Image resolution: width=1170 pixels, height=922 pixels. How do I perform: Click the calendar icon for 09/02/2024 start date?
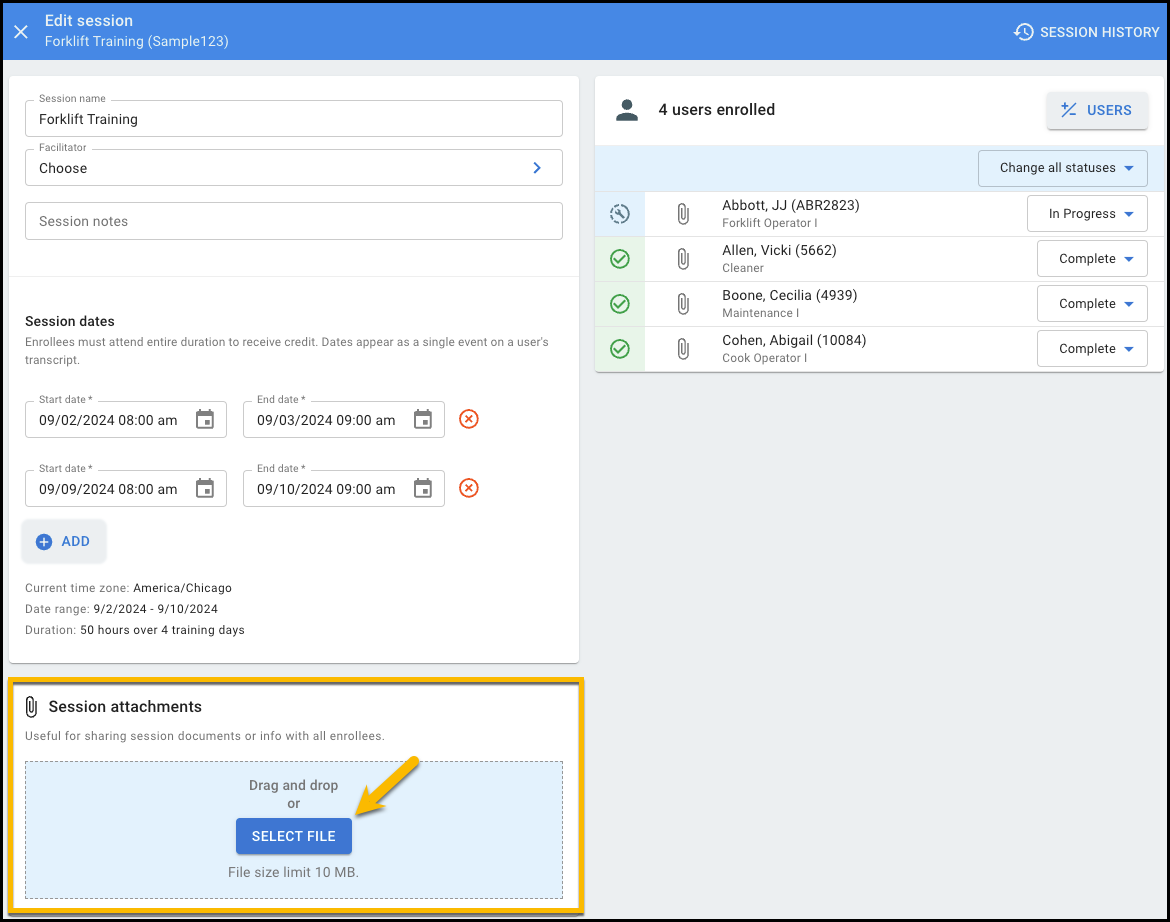pos(205,420)
